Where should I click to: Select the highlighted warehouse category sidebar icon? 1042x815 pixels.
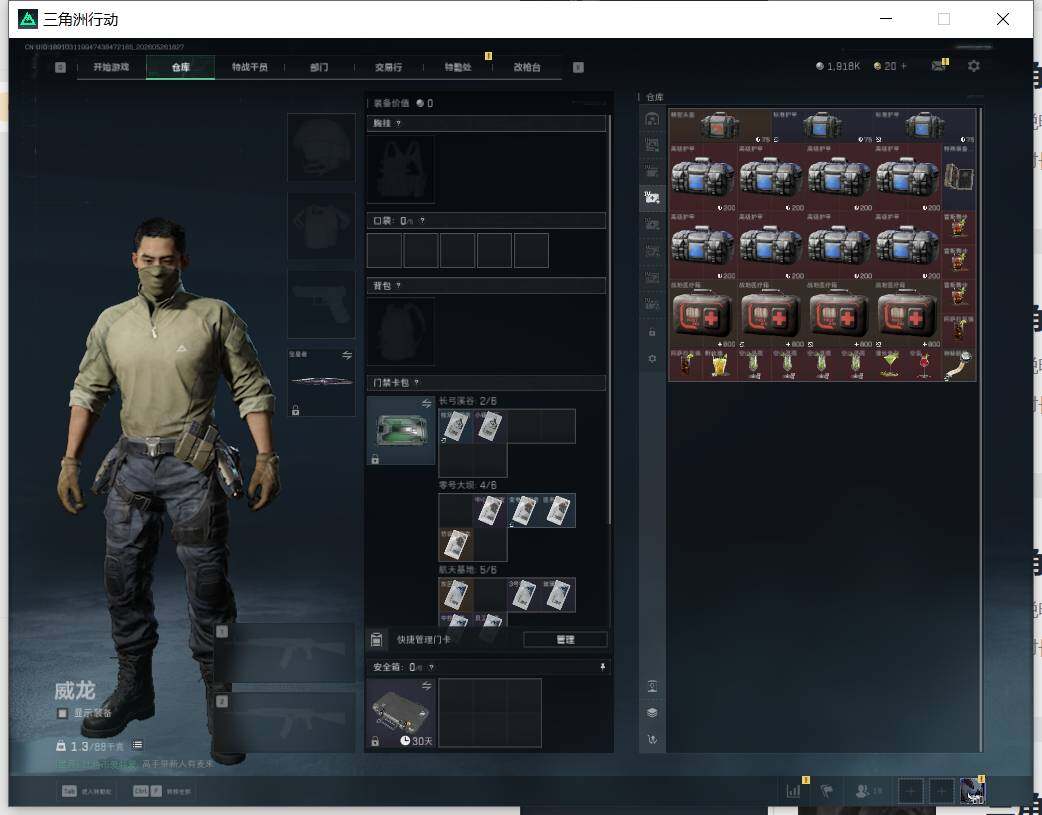[652, 197]
